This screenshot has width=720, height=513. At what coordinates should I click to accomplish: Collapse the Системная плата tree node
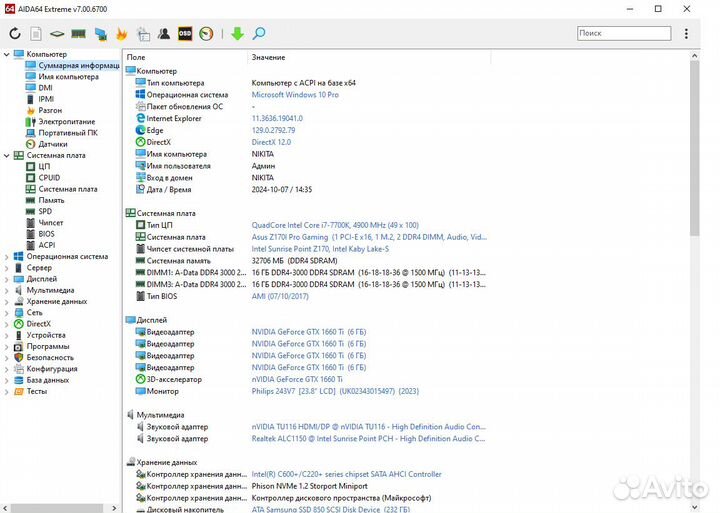[6, 155]
